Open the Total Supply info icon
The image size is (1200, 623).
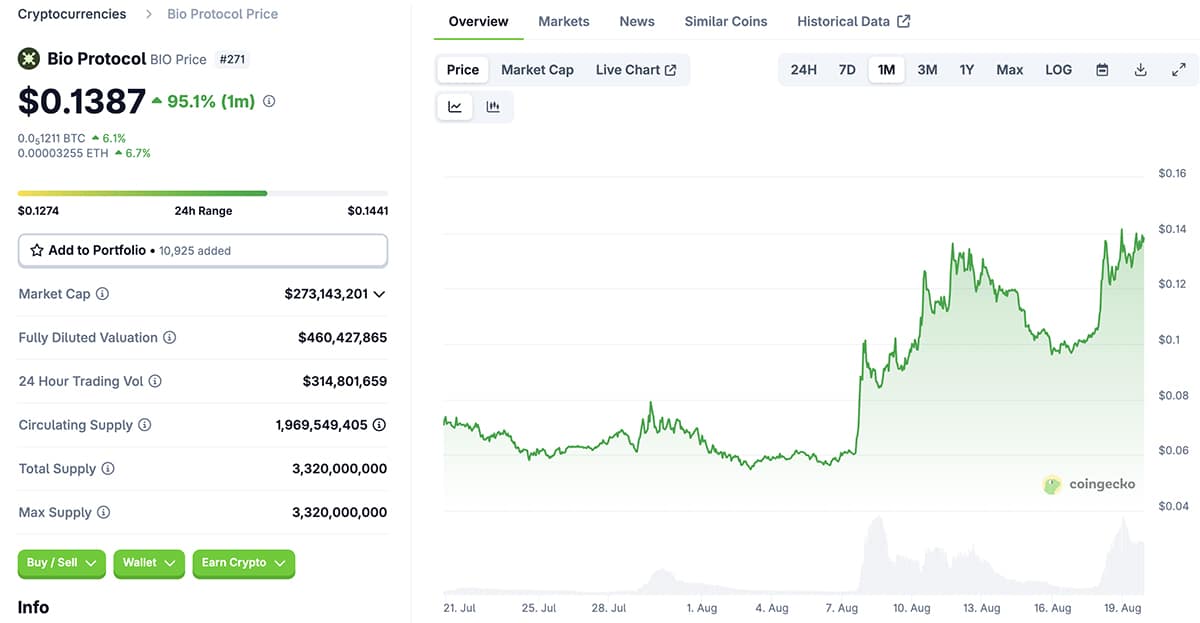[x=108, y=469]
